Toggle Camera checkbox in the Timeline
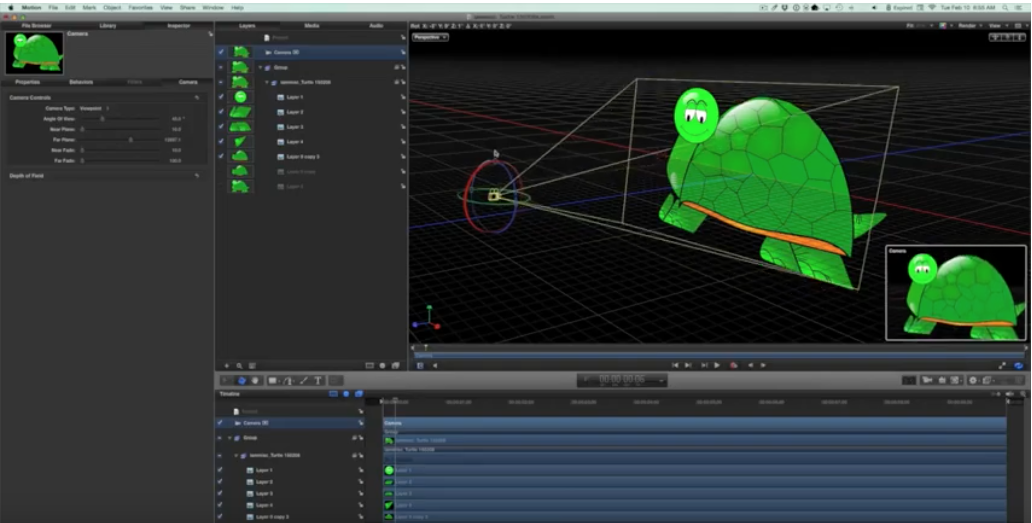Image resolution: width=1032 pixels, height=523 pixels. pyautogui.click(x=220, y=423)
